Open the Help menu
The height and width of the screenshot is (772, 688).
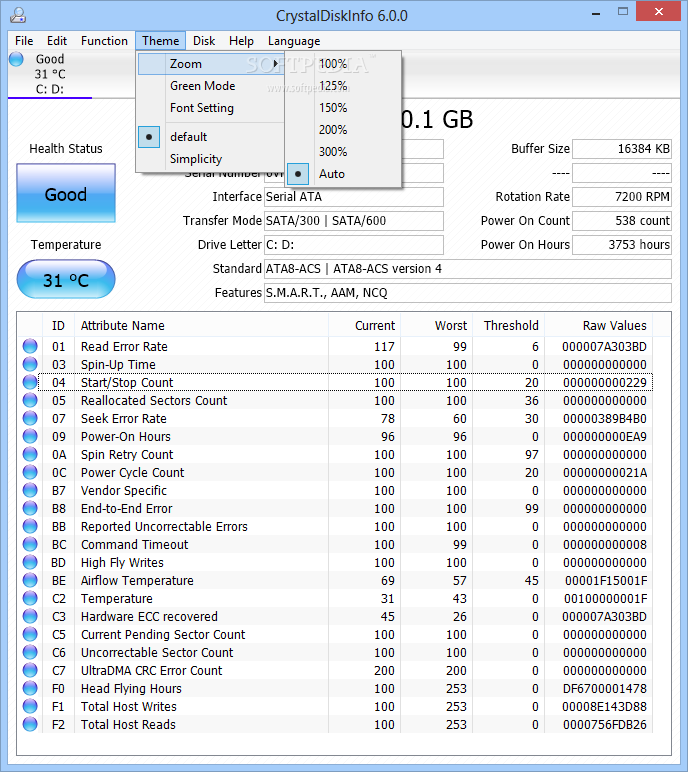[x=241, y=41]
